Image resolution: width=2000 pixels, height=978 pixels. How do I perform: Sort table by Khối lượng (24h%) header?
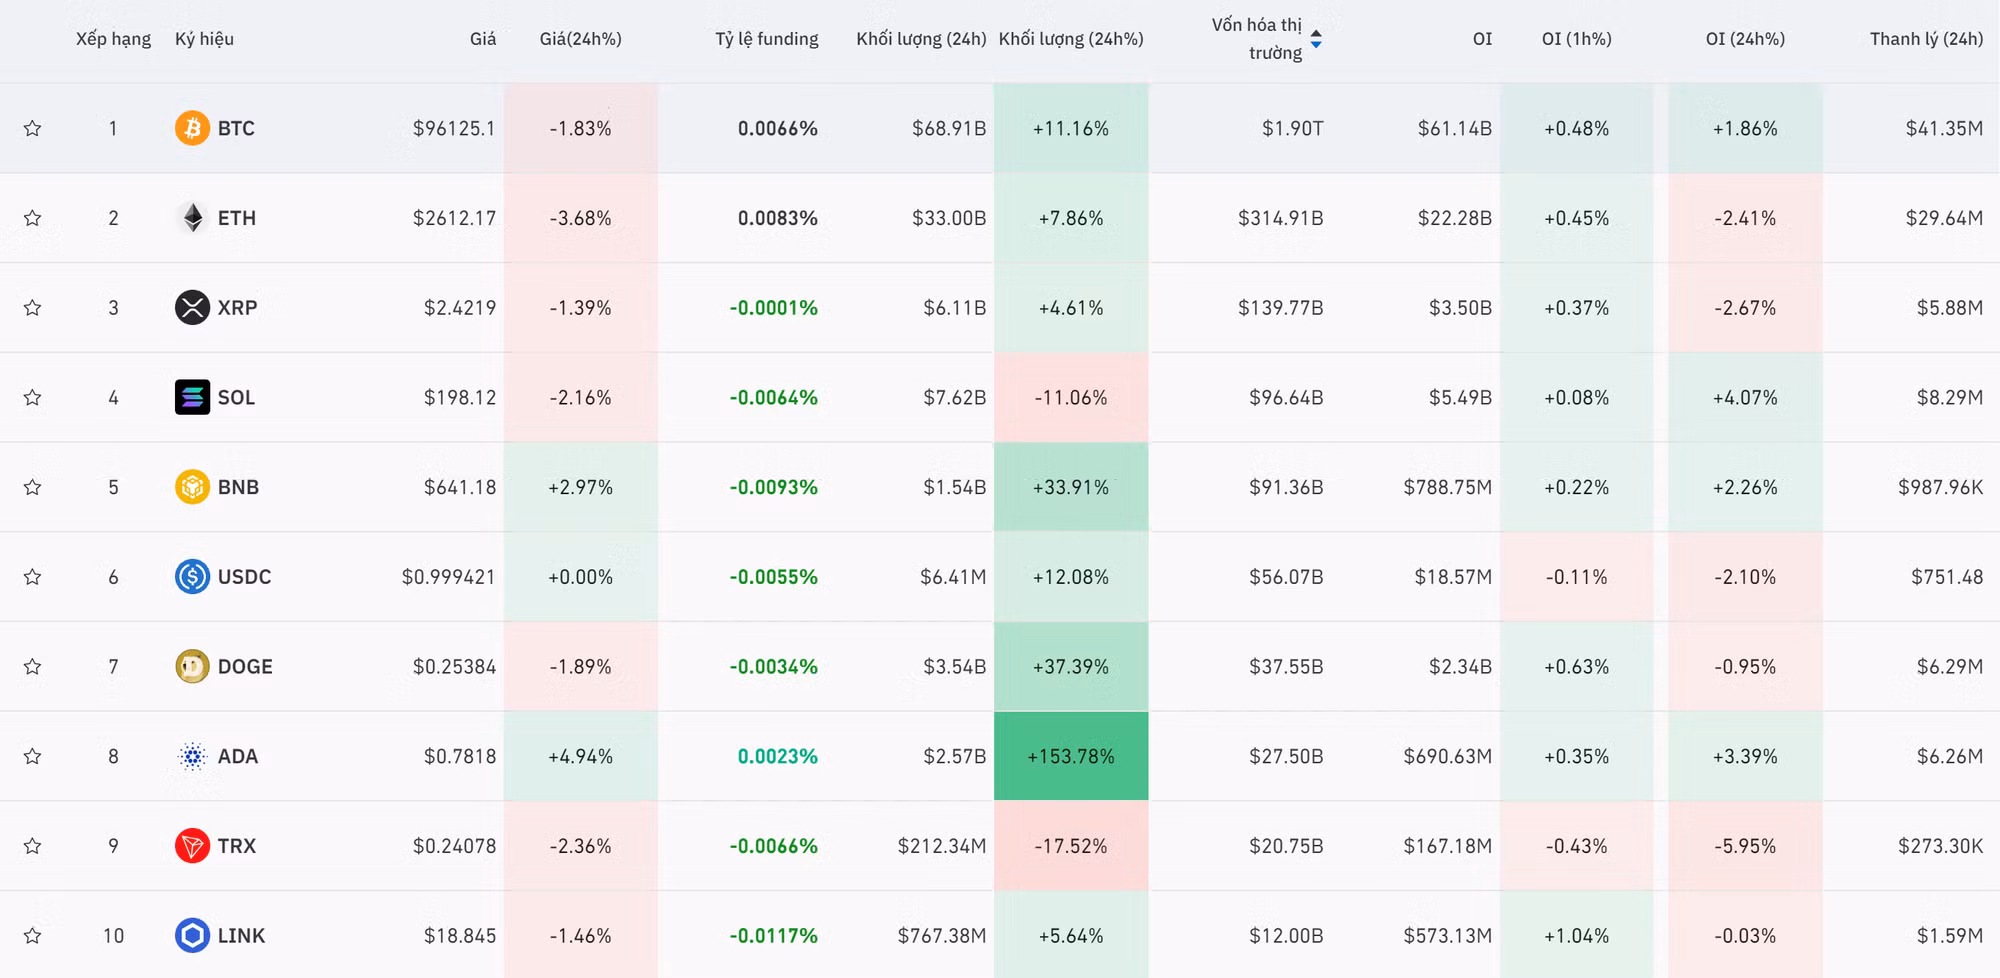click(x=1070, y=39)
